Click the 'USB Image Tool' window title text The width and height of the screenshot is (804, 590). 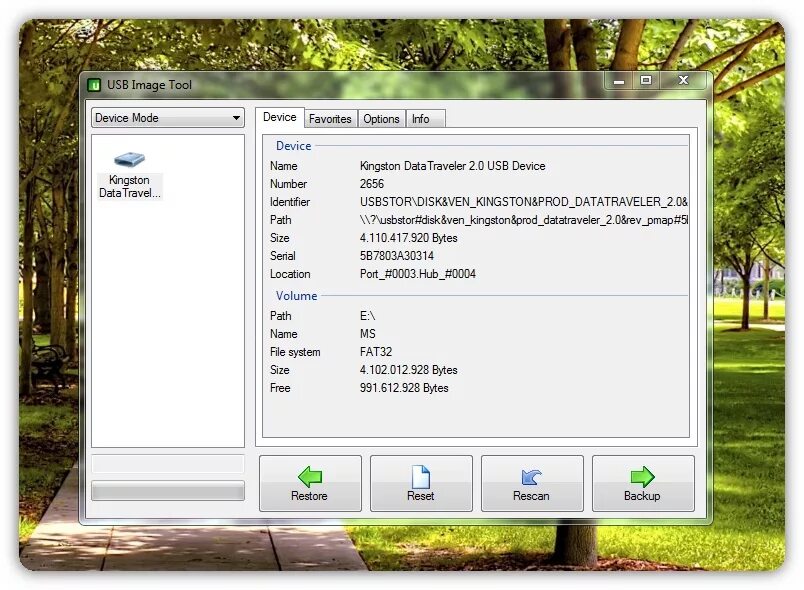149,85
